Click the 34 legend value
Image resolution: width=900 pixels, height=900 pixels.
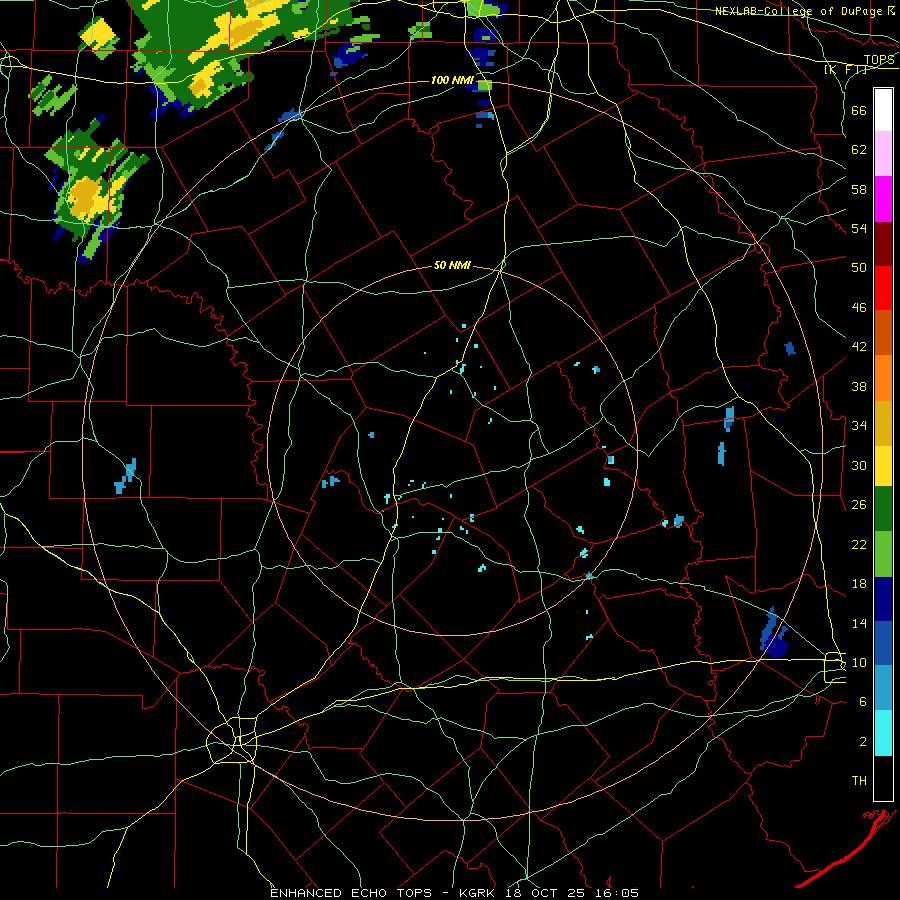click(859, 426)
